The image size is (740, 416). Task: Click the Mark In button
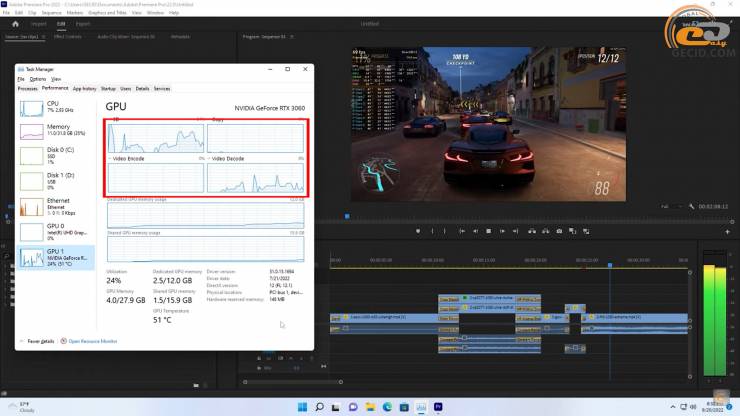click(x=432, y=231)
